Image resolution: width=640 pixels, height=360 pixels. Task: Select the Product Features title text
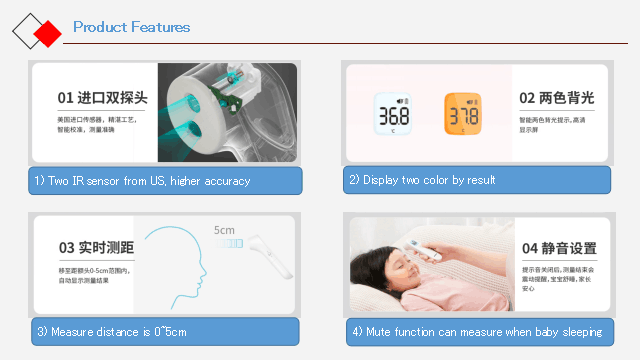131,27
